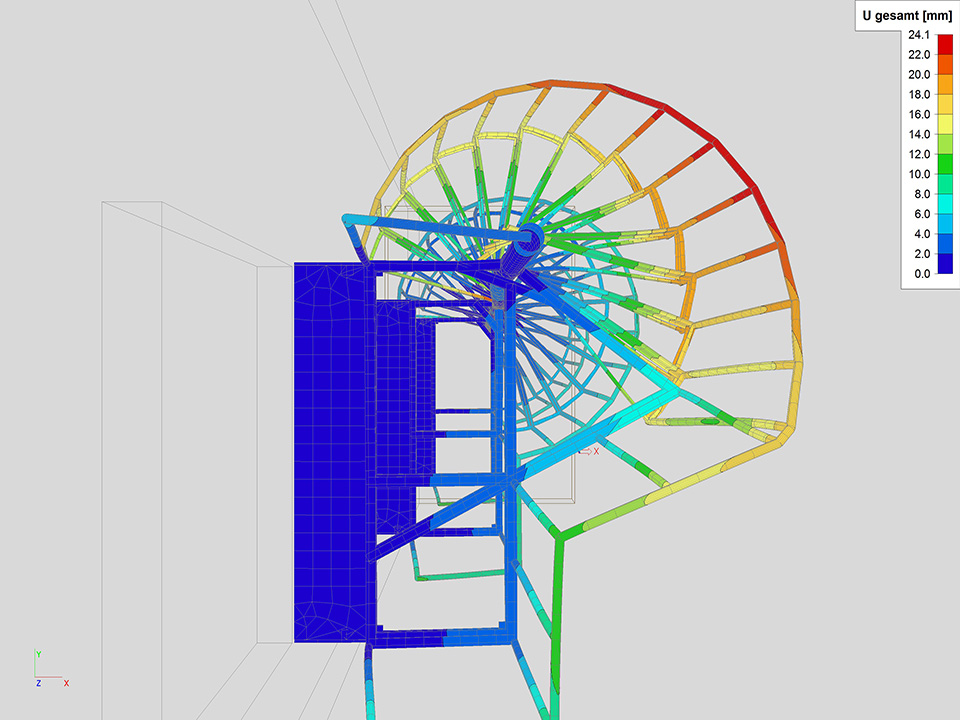Select the dark orange 20.0–22.0 legend swatch
The image size is (960, 720).
pyautogui.click(x=945, y=64)
